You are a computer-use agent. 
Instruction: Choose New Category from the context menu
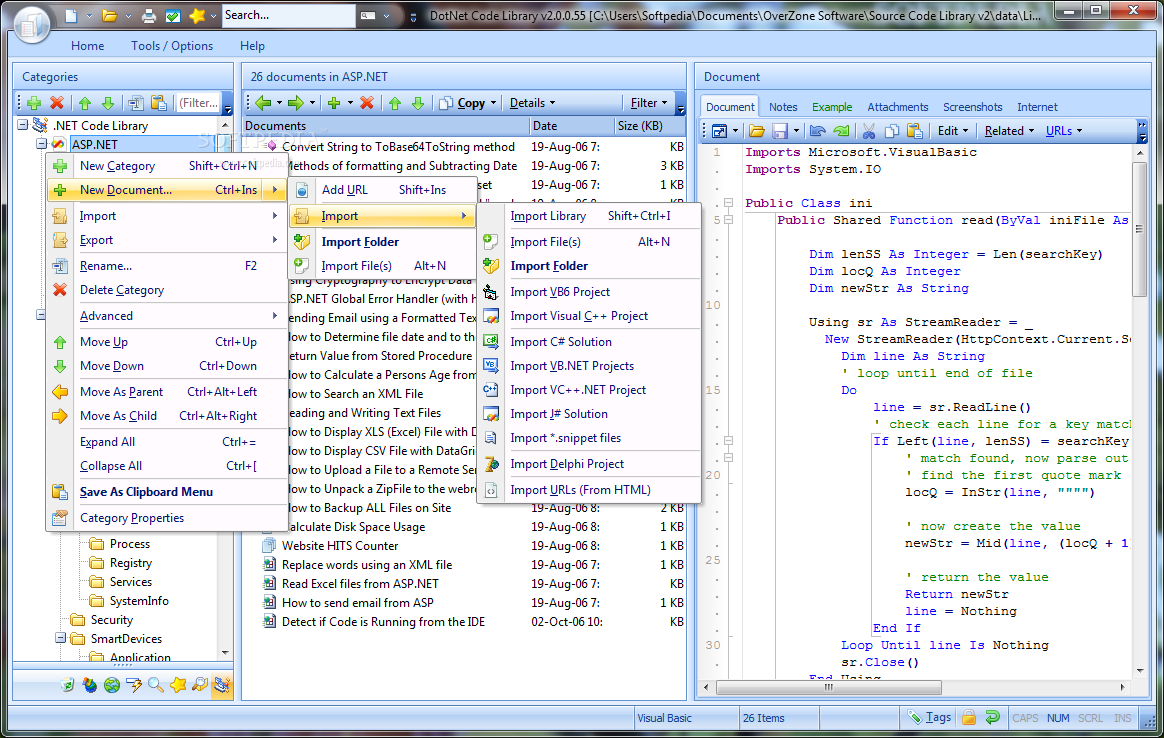(x=167, y=166)
